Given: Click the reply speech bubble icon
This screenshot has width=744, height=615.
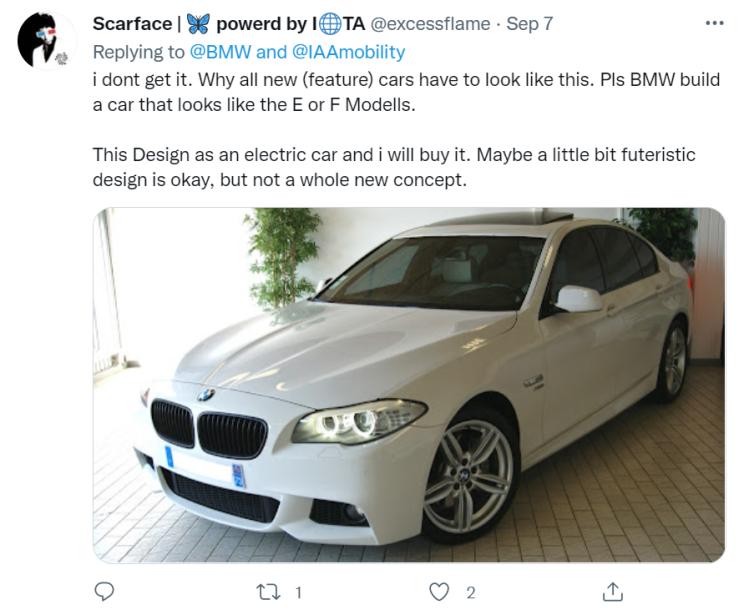Looking at the screenshot, I should (104, 592).
